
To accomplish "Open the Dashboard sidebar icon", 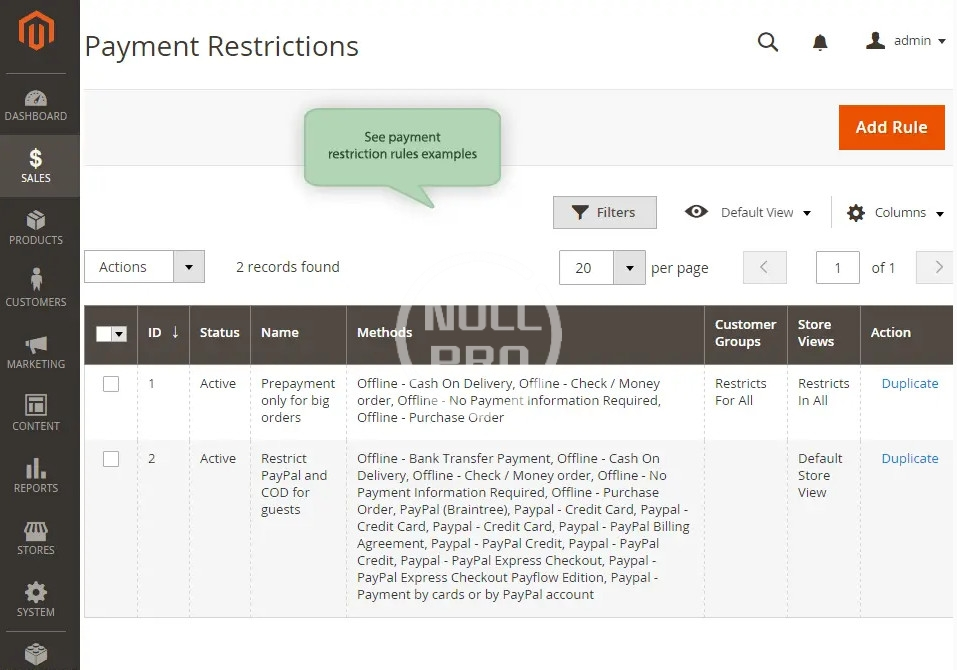I will point(36,105).
